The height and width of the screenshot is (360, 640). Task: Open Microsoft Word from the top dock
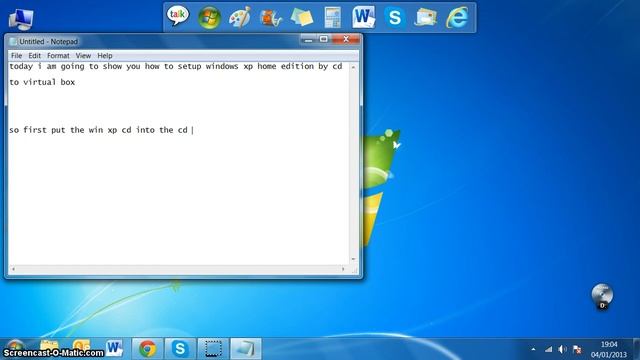[364, 17]
